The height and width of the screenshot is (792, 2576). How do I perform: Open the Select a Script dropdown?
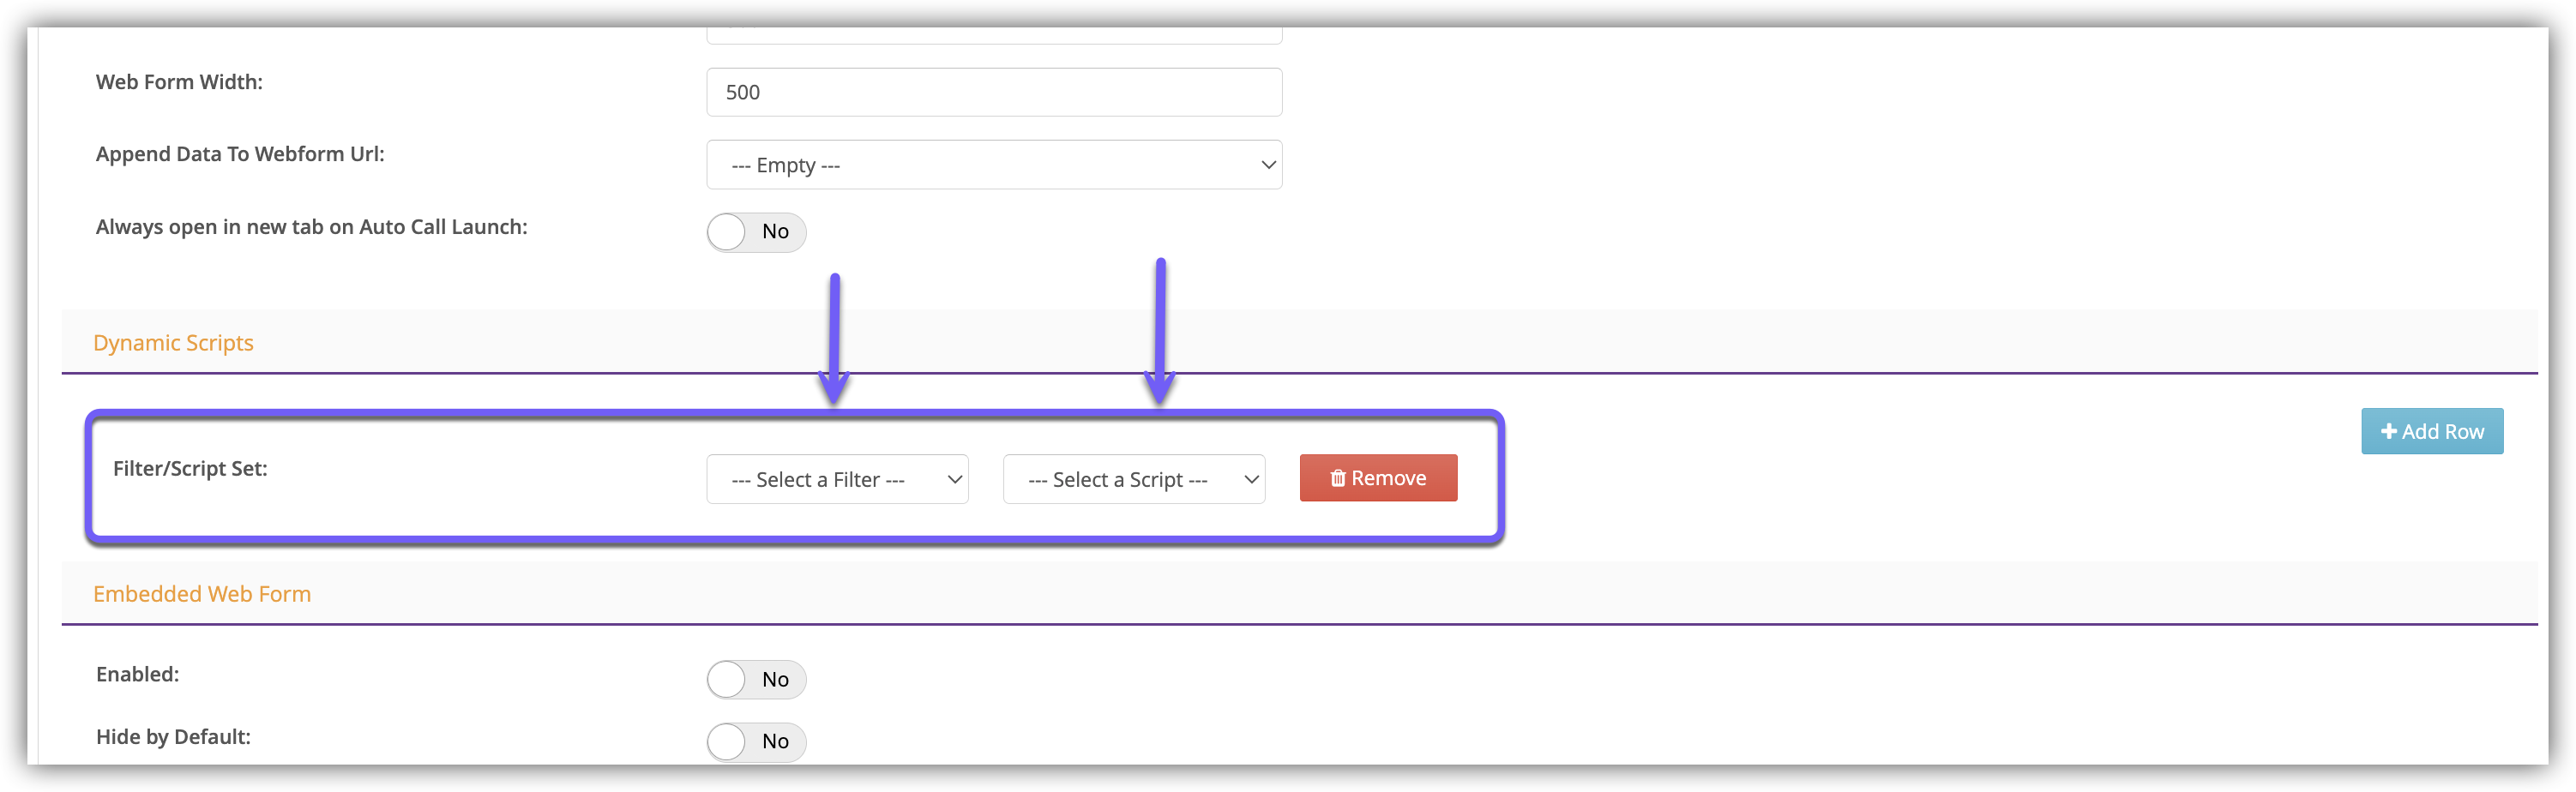pos(1133,480)
